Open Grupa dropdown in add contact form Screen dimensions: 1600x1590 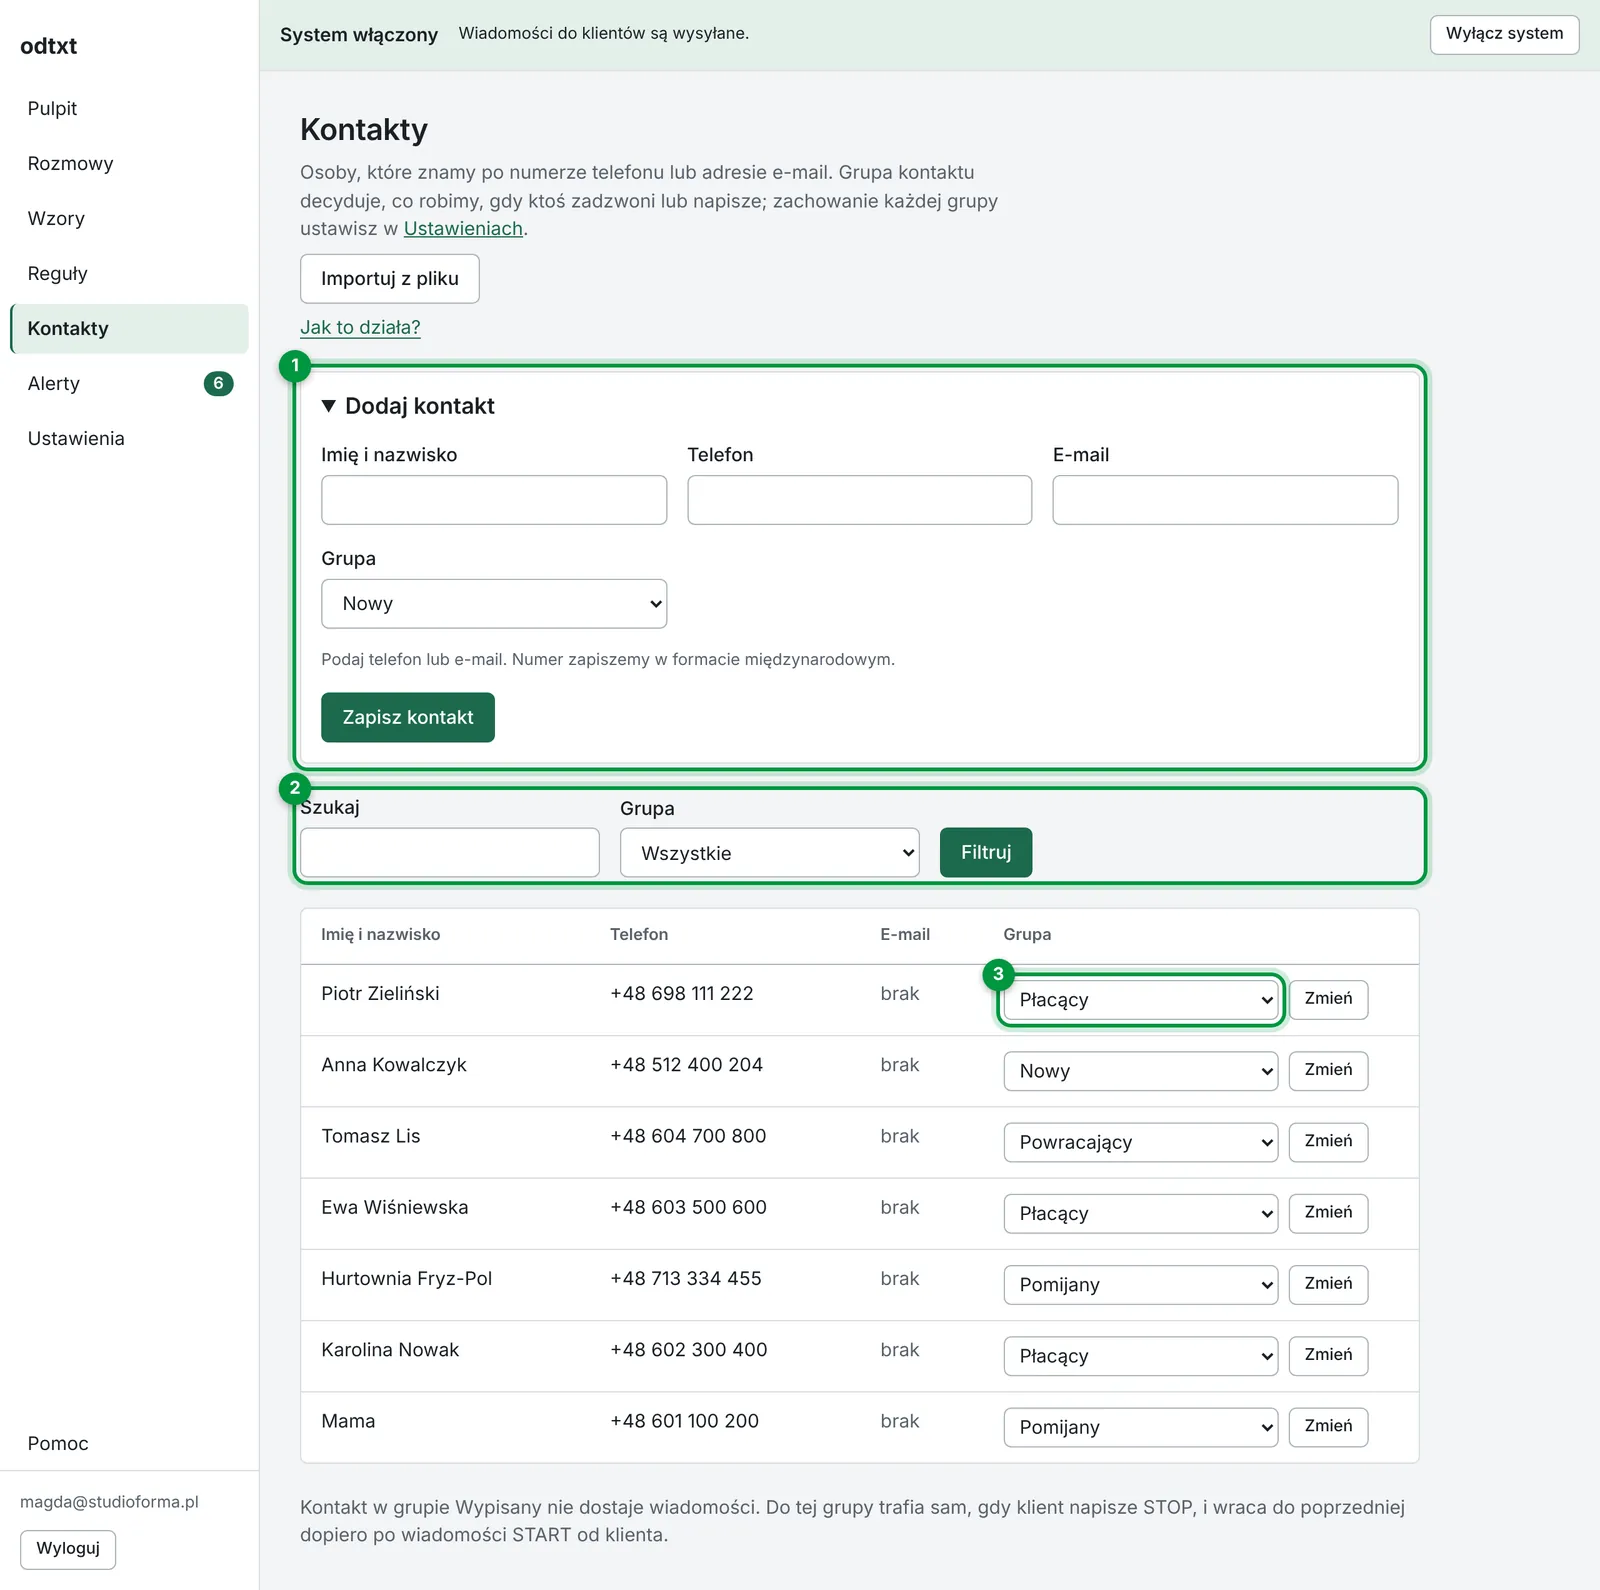point(494,604)
